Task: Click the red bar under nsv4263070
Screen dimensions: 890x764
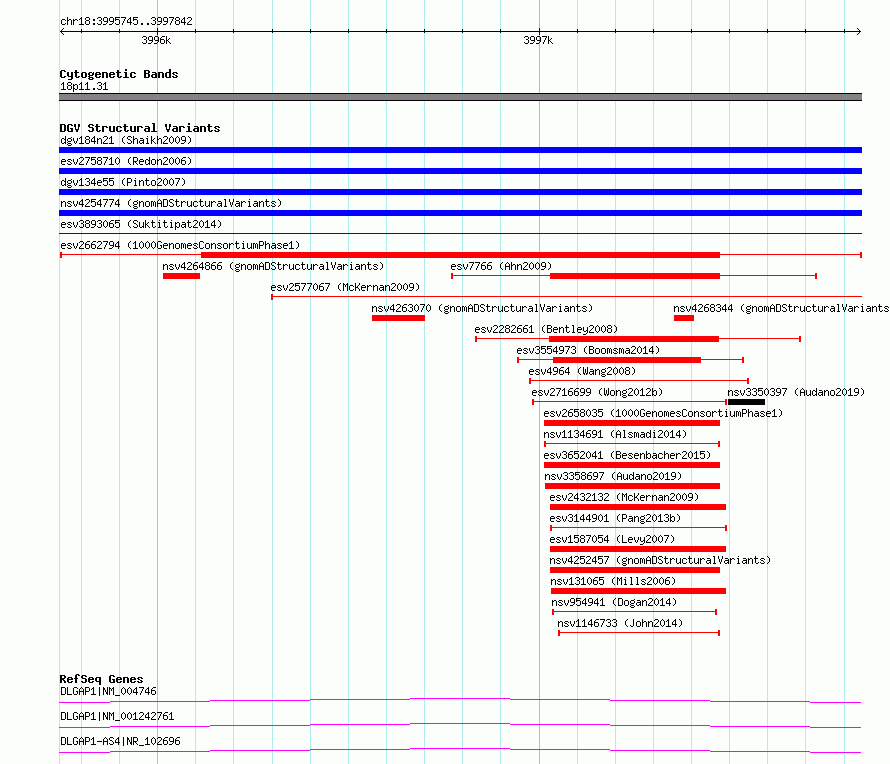Action: tap(398, 318)
